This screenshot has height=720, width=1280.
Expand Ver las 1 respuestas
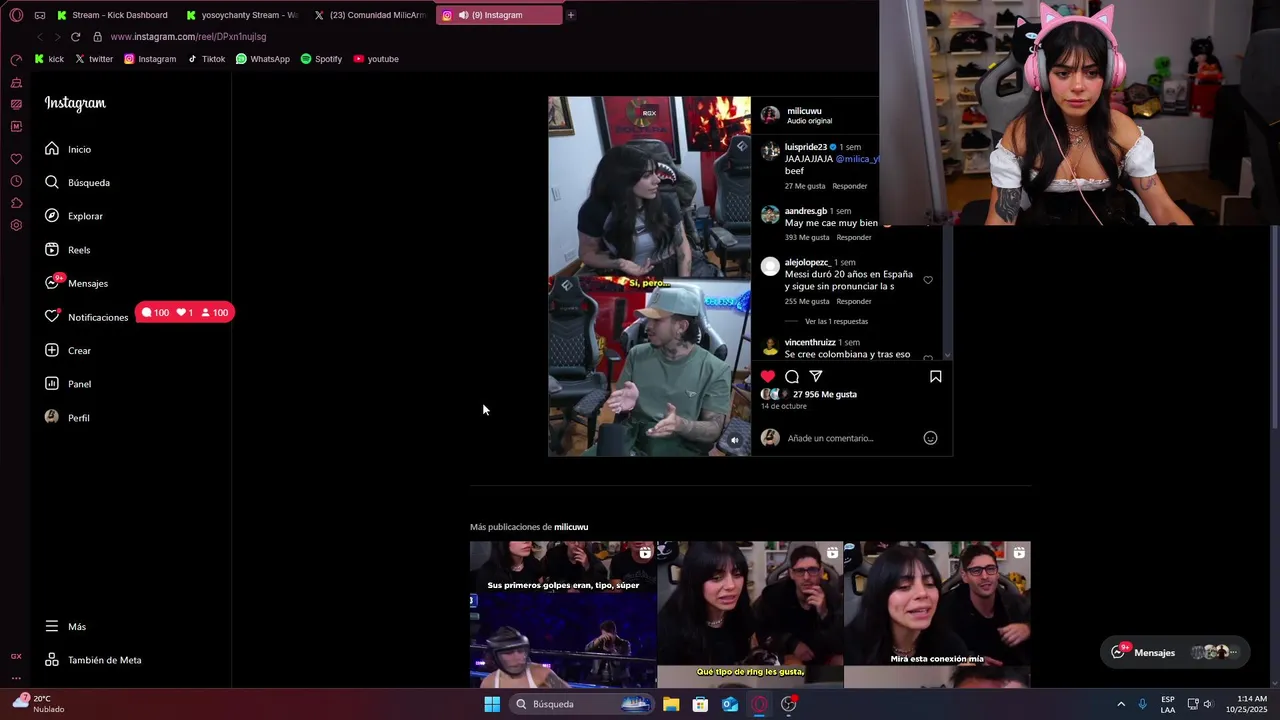pyautogui.click(x=836, y=322)
